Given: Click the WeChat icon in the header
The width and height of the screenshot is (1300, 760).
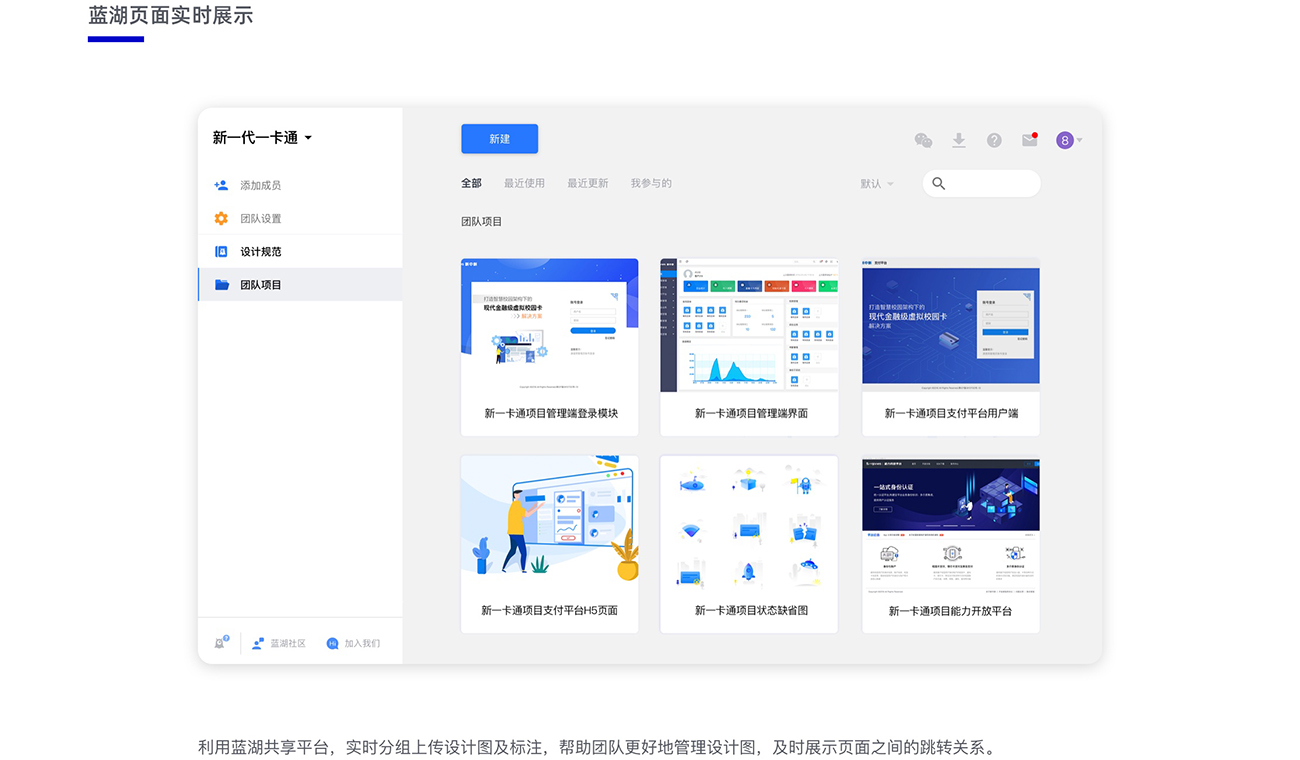Looking at the screenshot, I should coord(923,141).
